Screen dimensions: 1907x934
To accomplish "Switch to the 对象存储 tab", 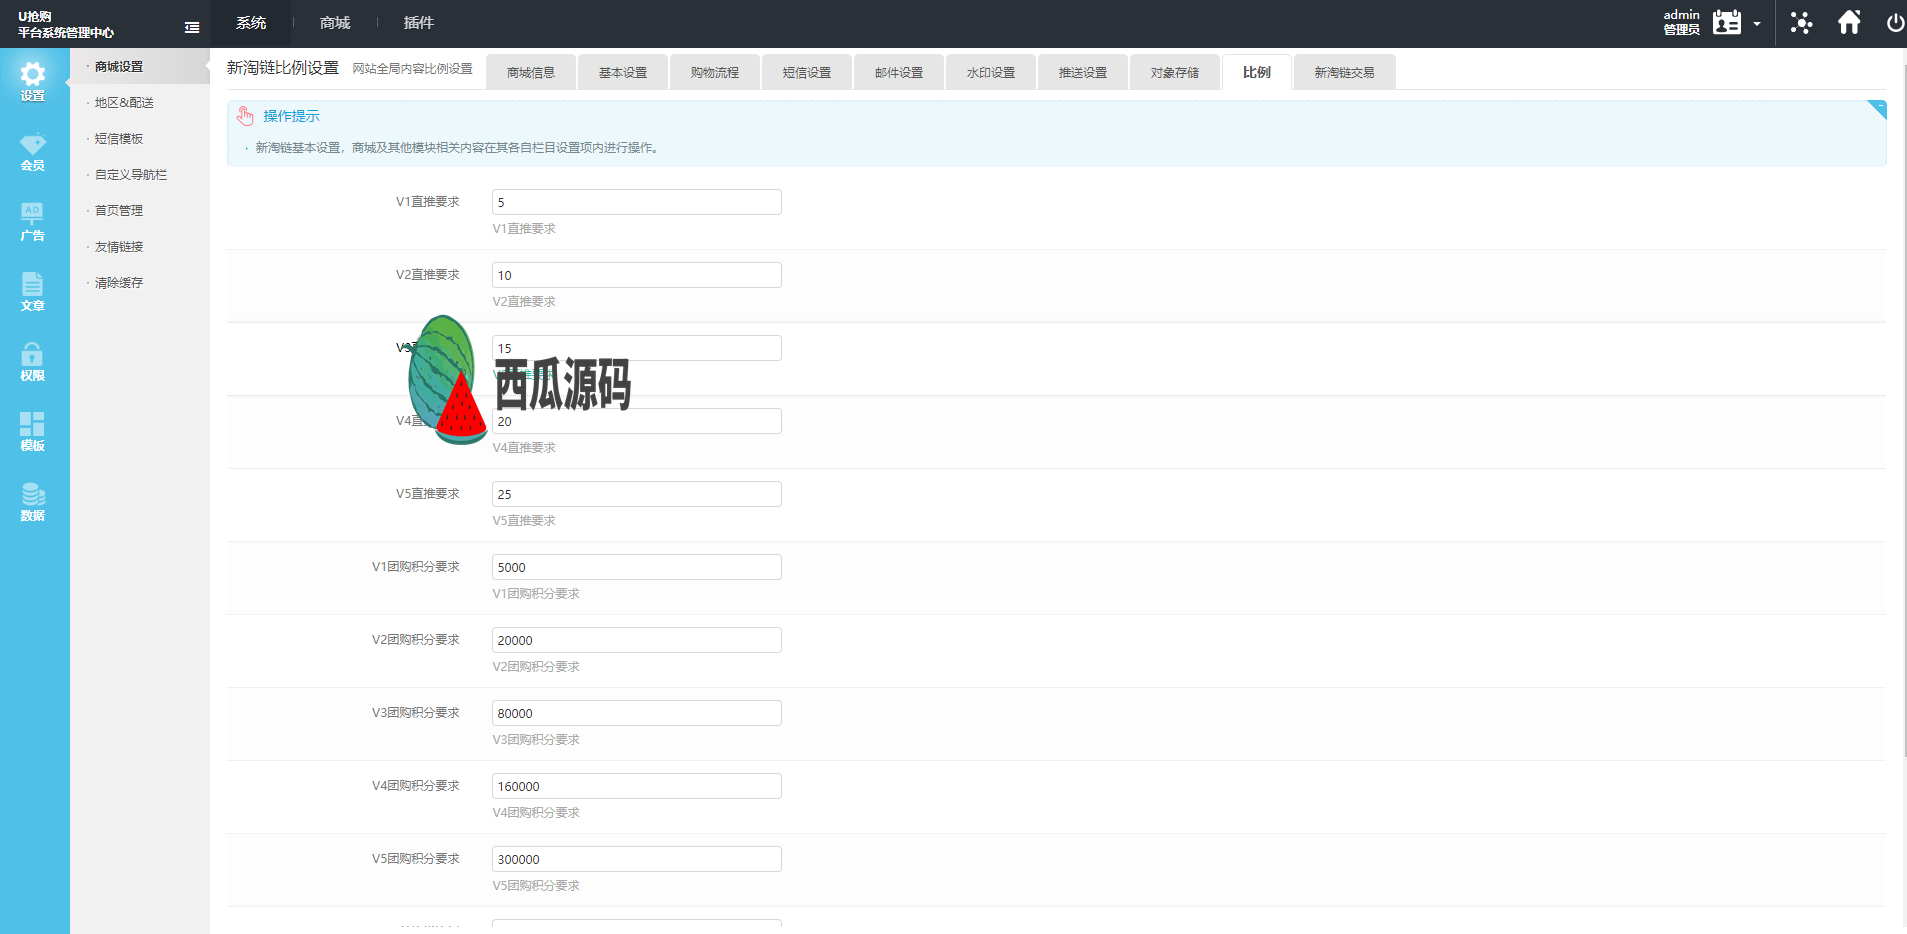I will [x=1175, y=72].
